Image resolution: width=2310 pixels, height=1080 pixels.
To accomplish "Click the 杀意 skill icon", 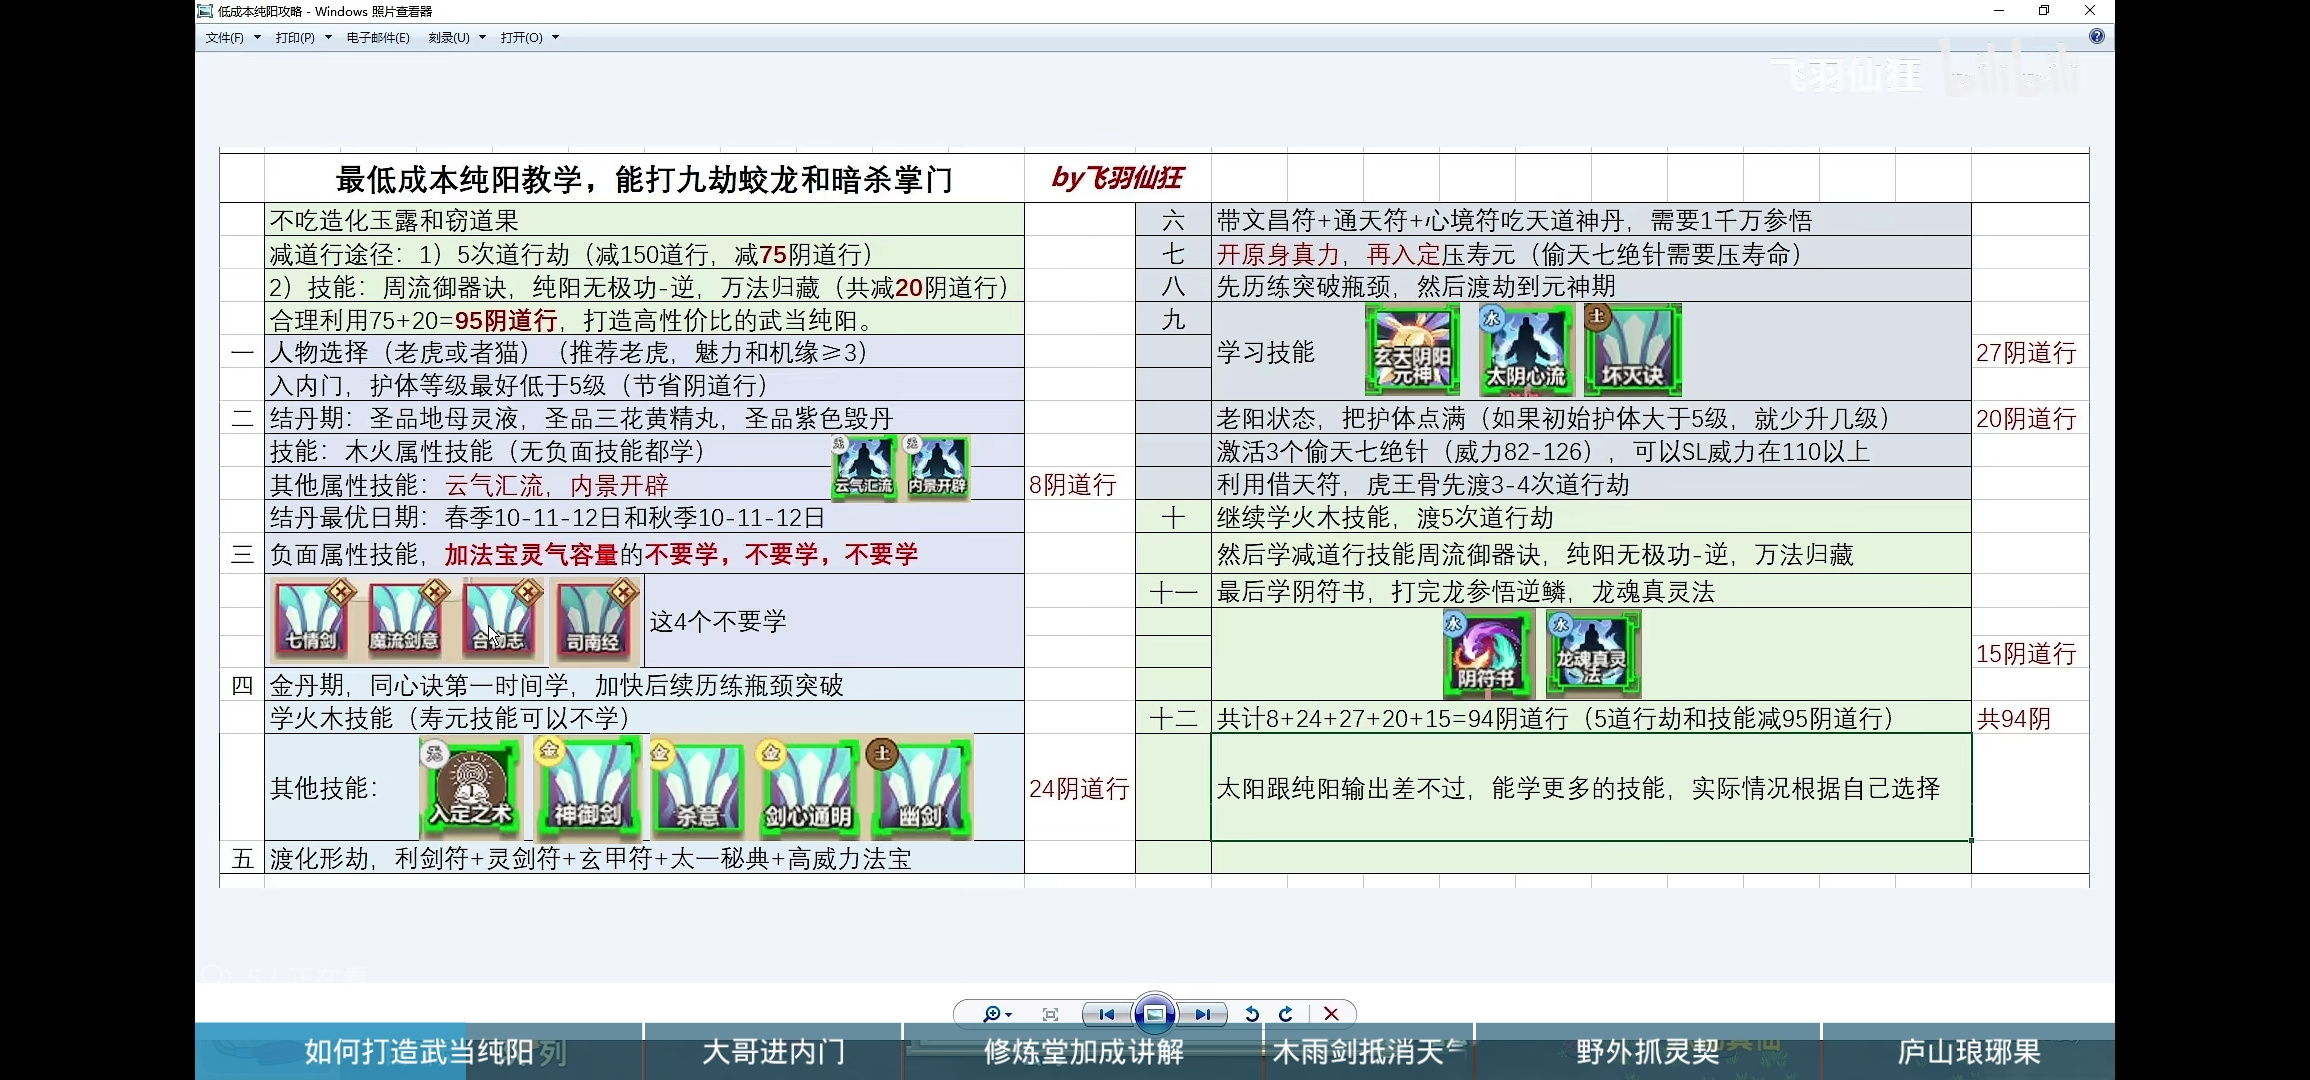I will (698, 788).
